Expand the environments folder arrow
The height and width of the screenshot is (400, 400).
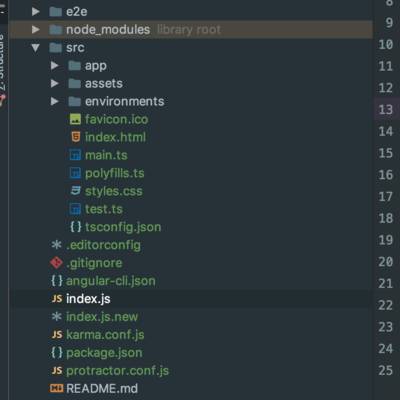(x=55, y=101)
